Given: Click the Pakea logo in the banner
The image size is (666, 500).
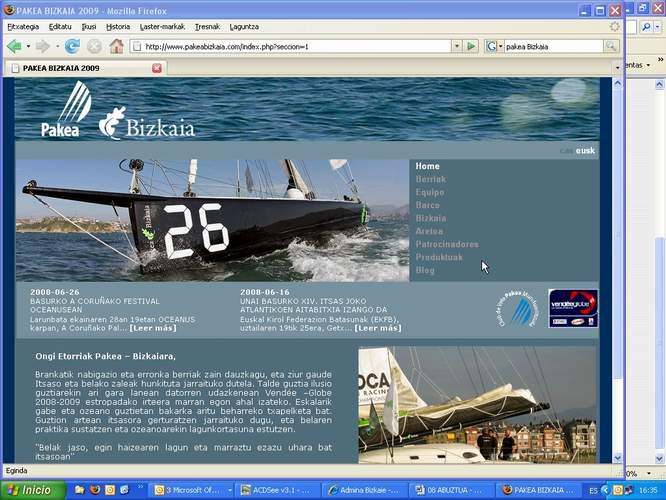Looking at the screenshot, I should pyautogui.click(x=65, y=109).
